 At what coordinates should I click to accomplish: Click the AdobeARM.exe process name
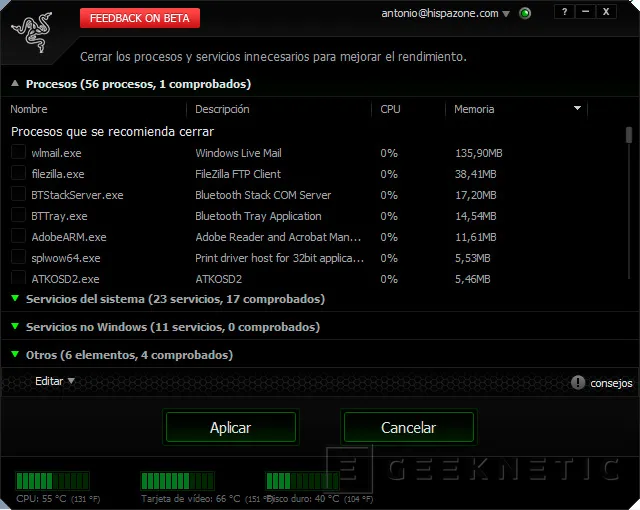pos(69,237)
